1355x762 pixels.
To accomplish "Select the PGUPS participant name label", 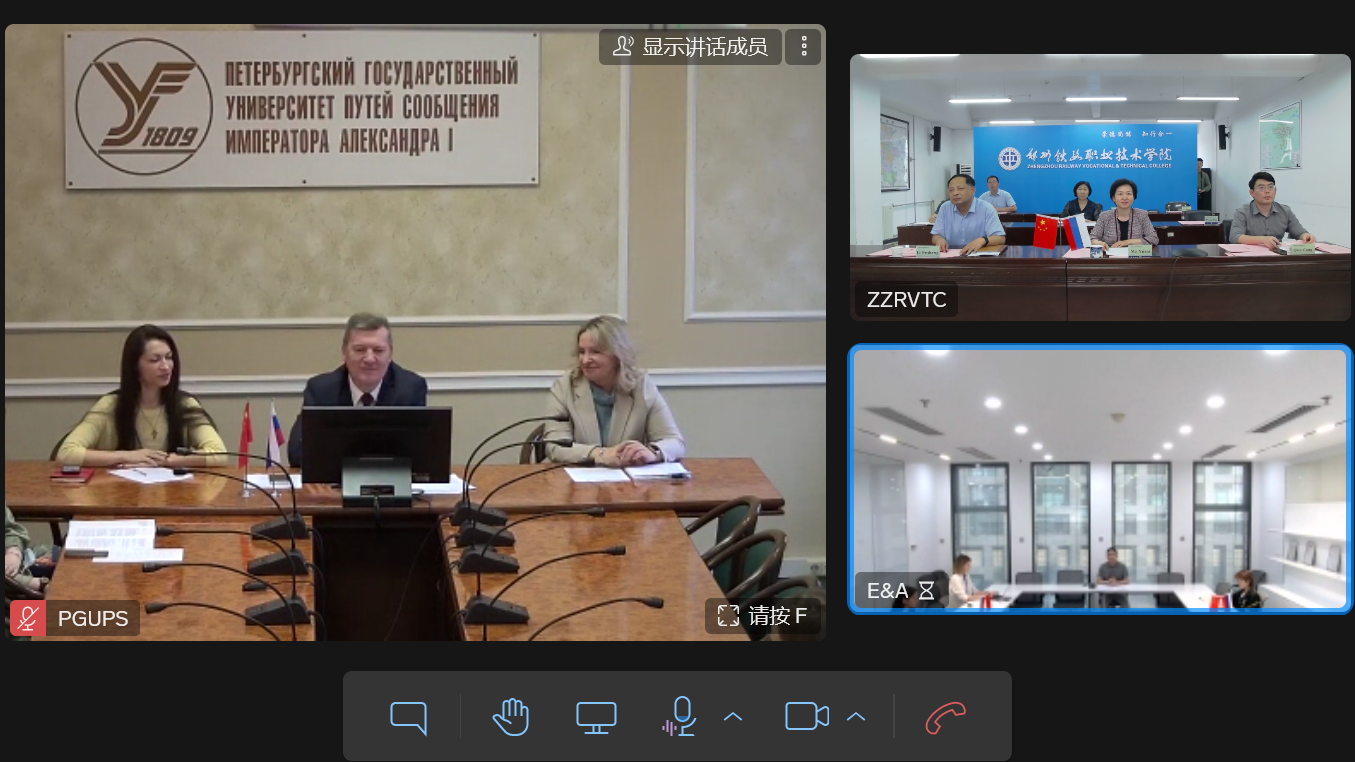I will [93, 619].
